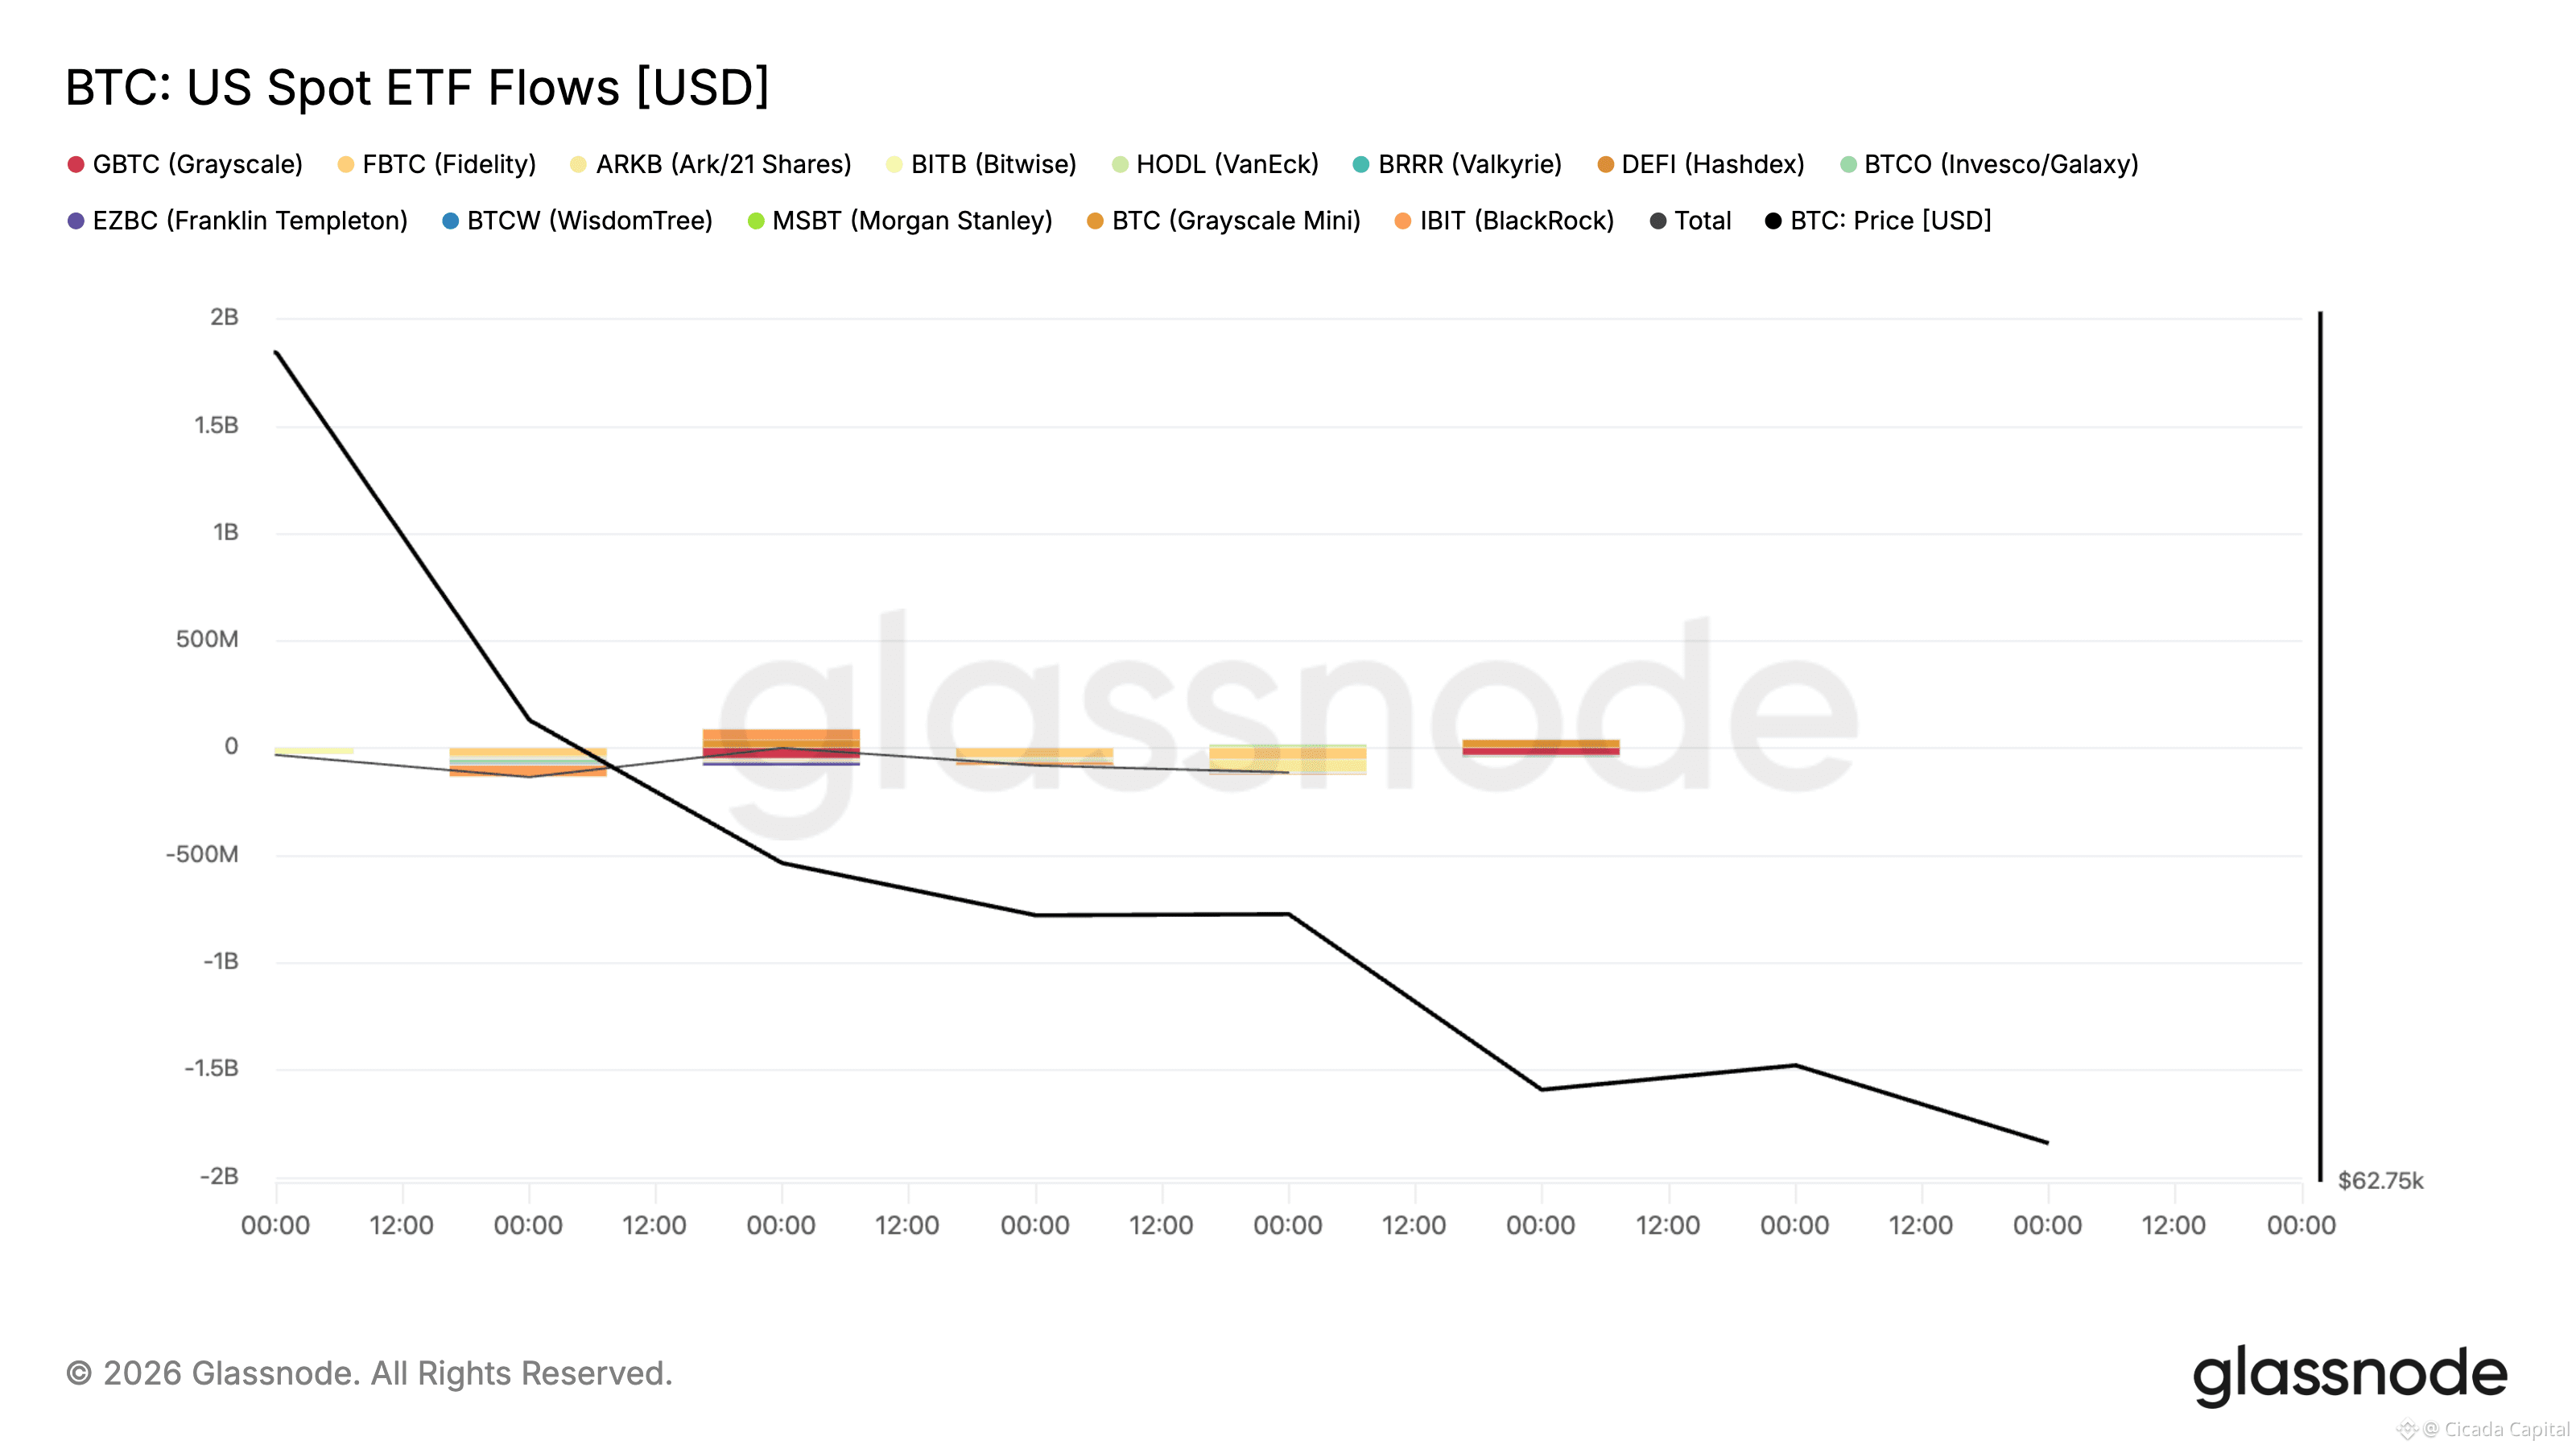Select the 1B y-axis label
This screenshot has height=1449, width=2576.
coord(225,532)
